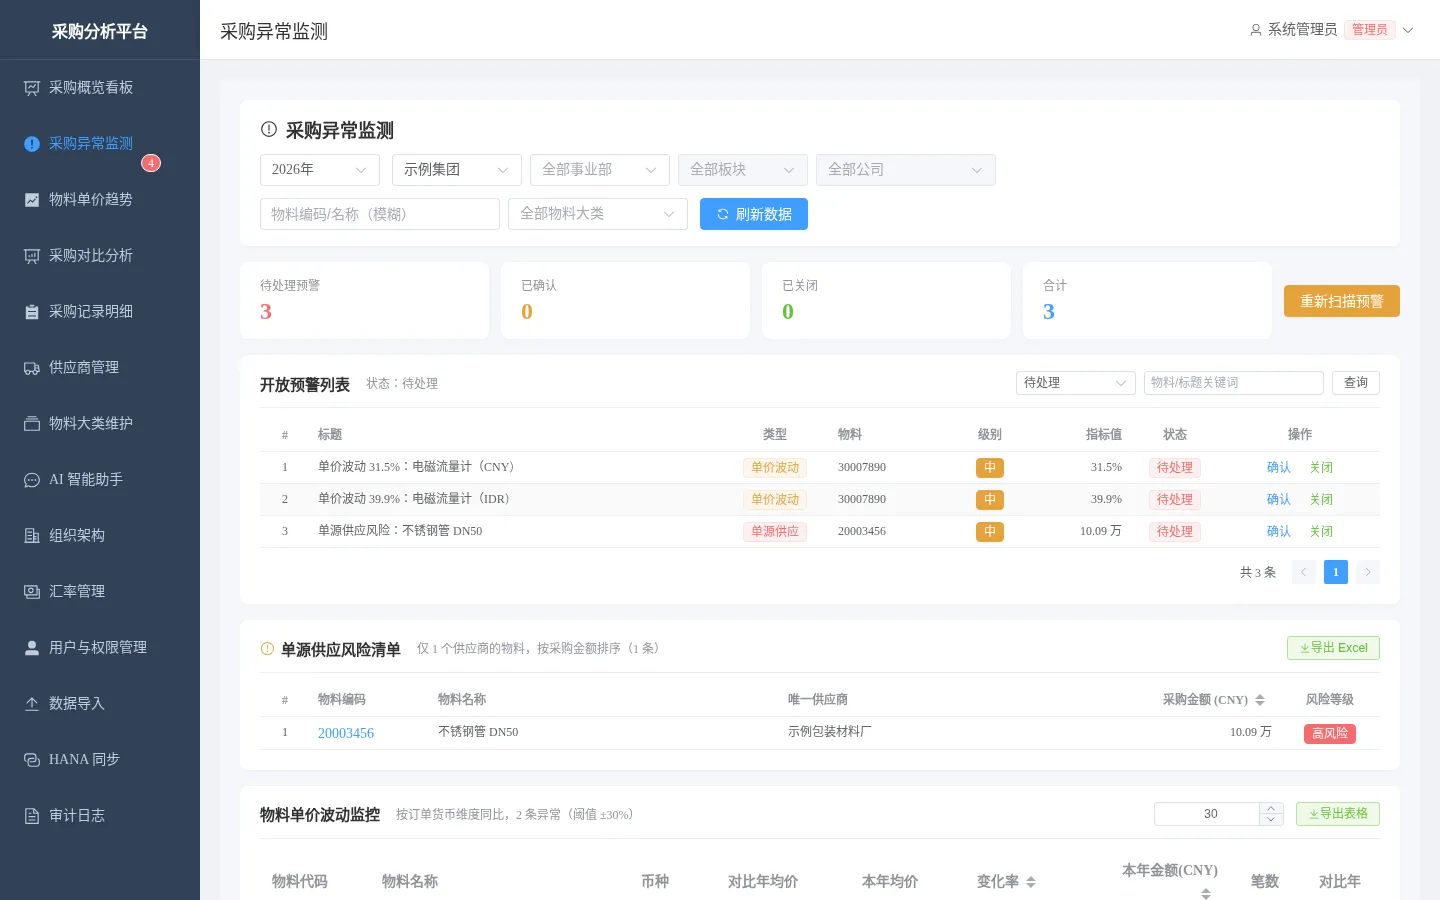
Task: Click the 高风险 risk level tag
Action: pyautogui.click(x=1330, y=734)
